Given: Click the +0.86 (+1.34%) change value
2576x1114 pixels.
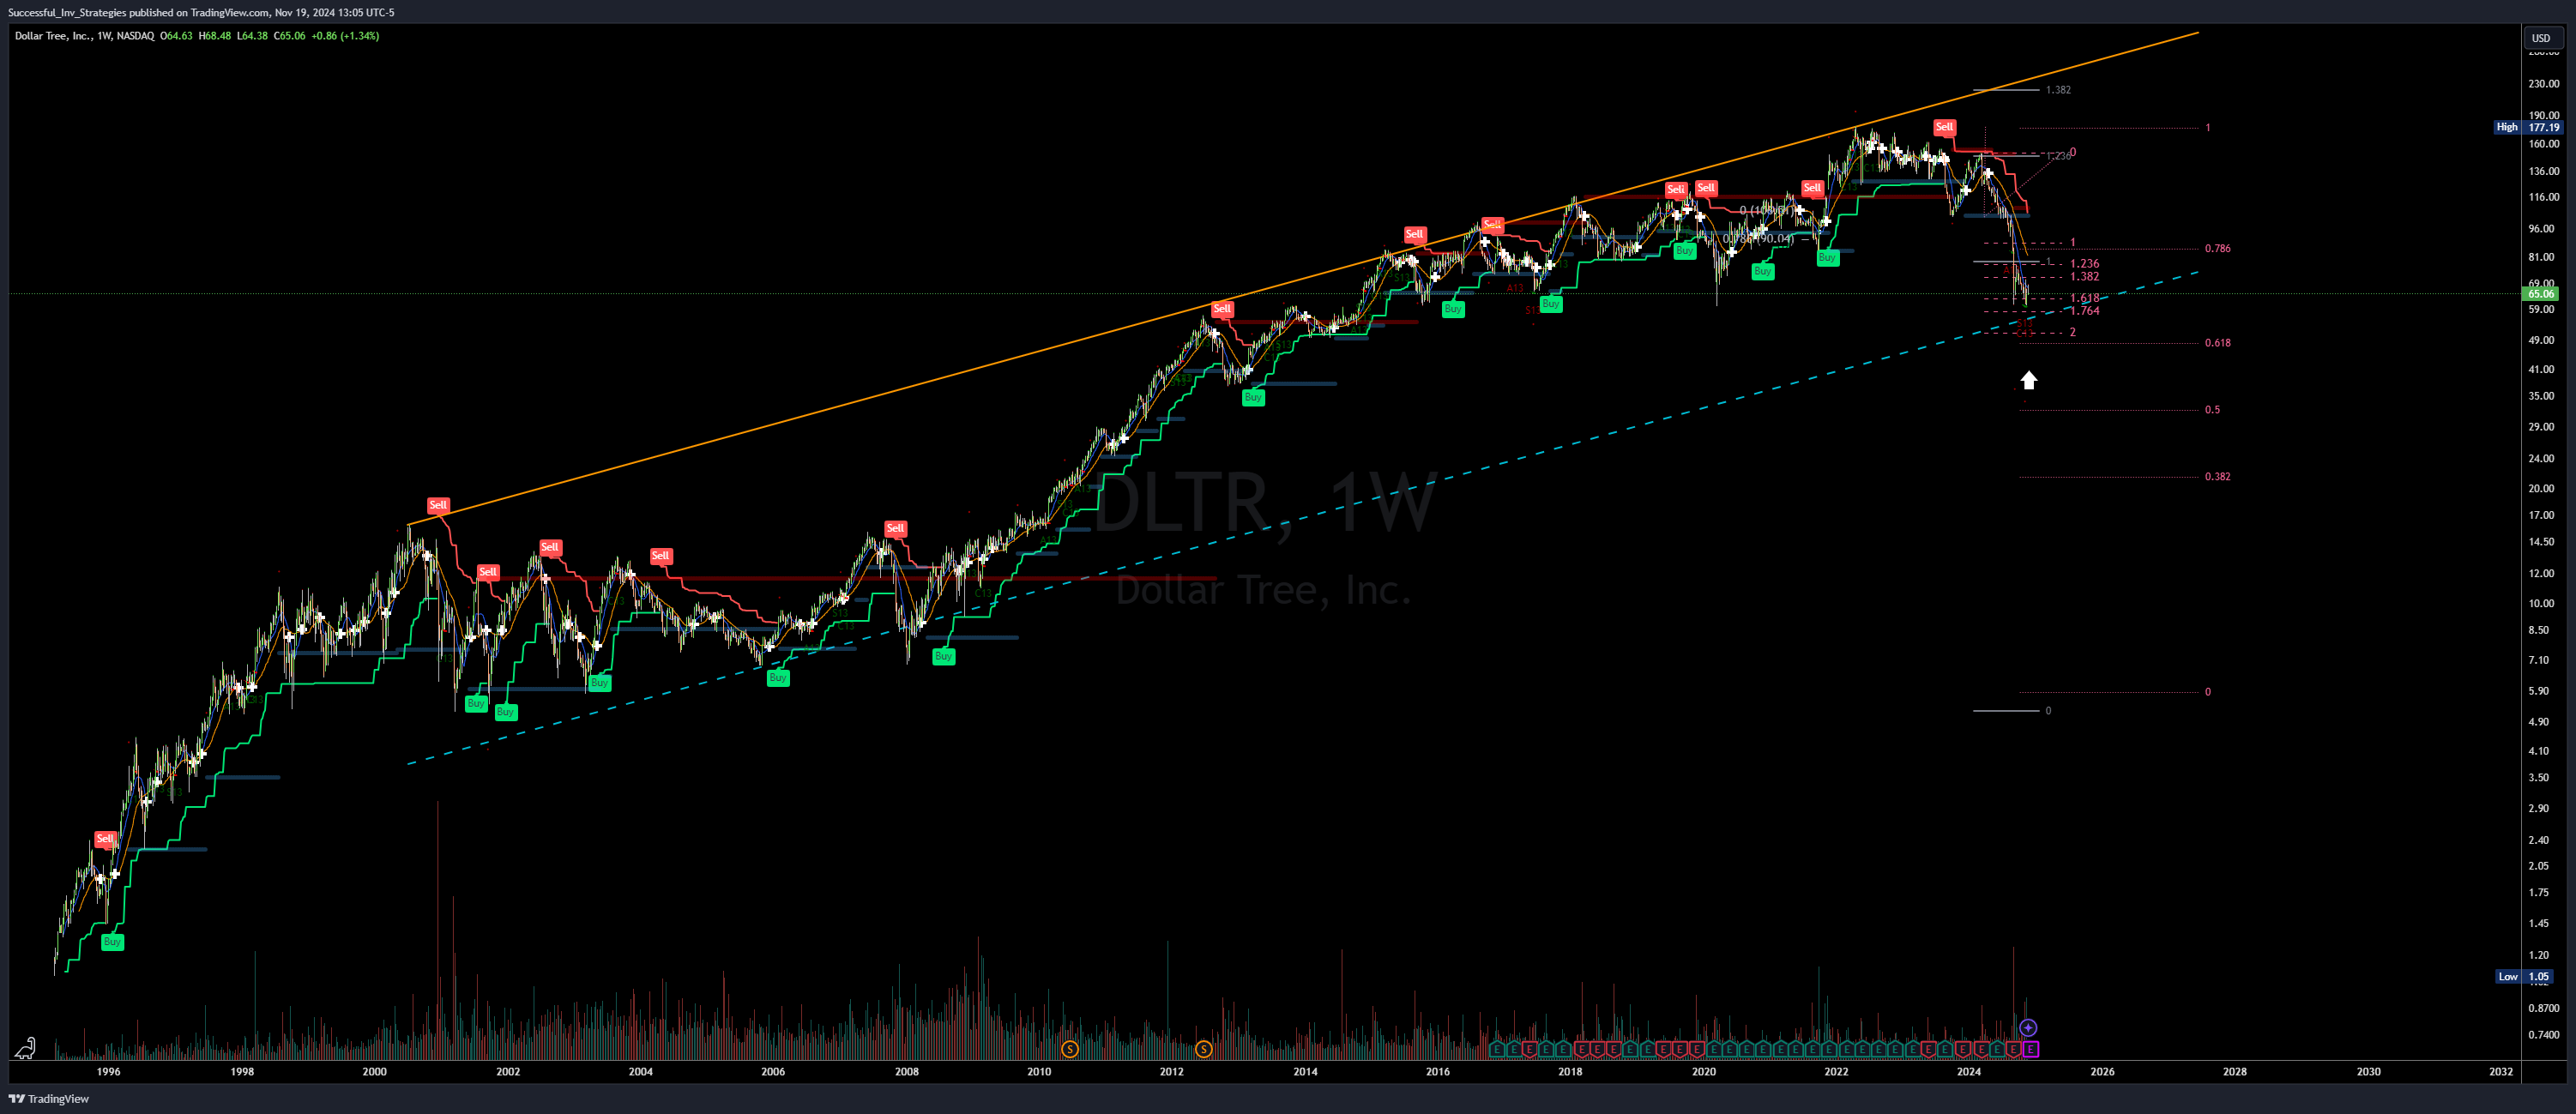Looking at the screenshot, I should click(x=345, y=36).
